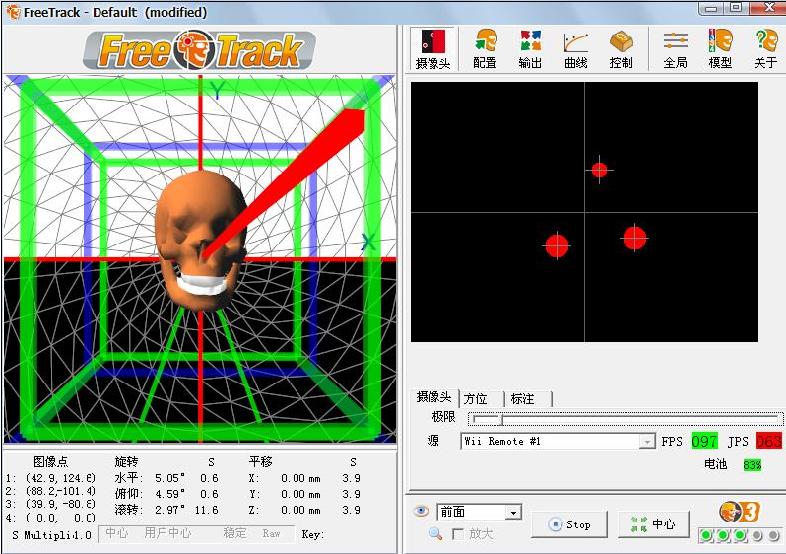Click the fifth gray status LED
Viewport: 786px width, 554px height.
point(773,535)
